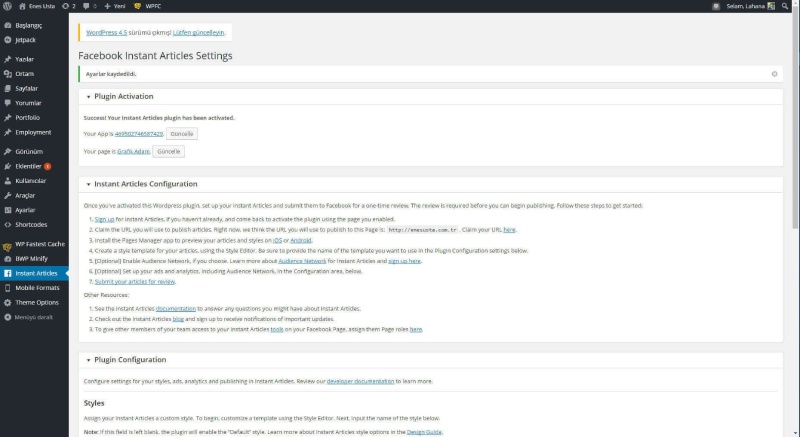Click Güncelle button next to Grafik Adam
The height and width of the screenshot is (437, 800).
[x=168, y=151]
